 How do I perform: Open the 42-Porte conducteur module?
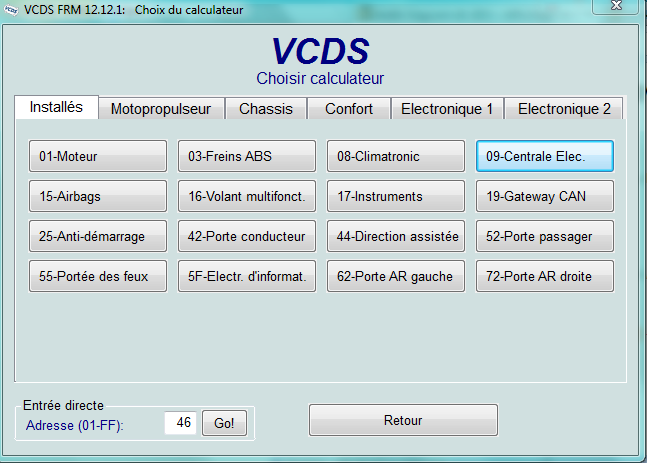247,236
